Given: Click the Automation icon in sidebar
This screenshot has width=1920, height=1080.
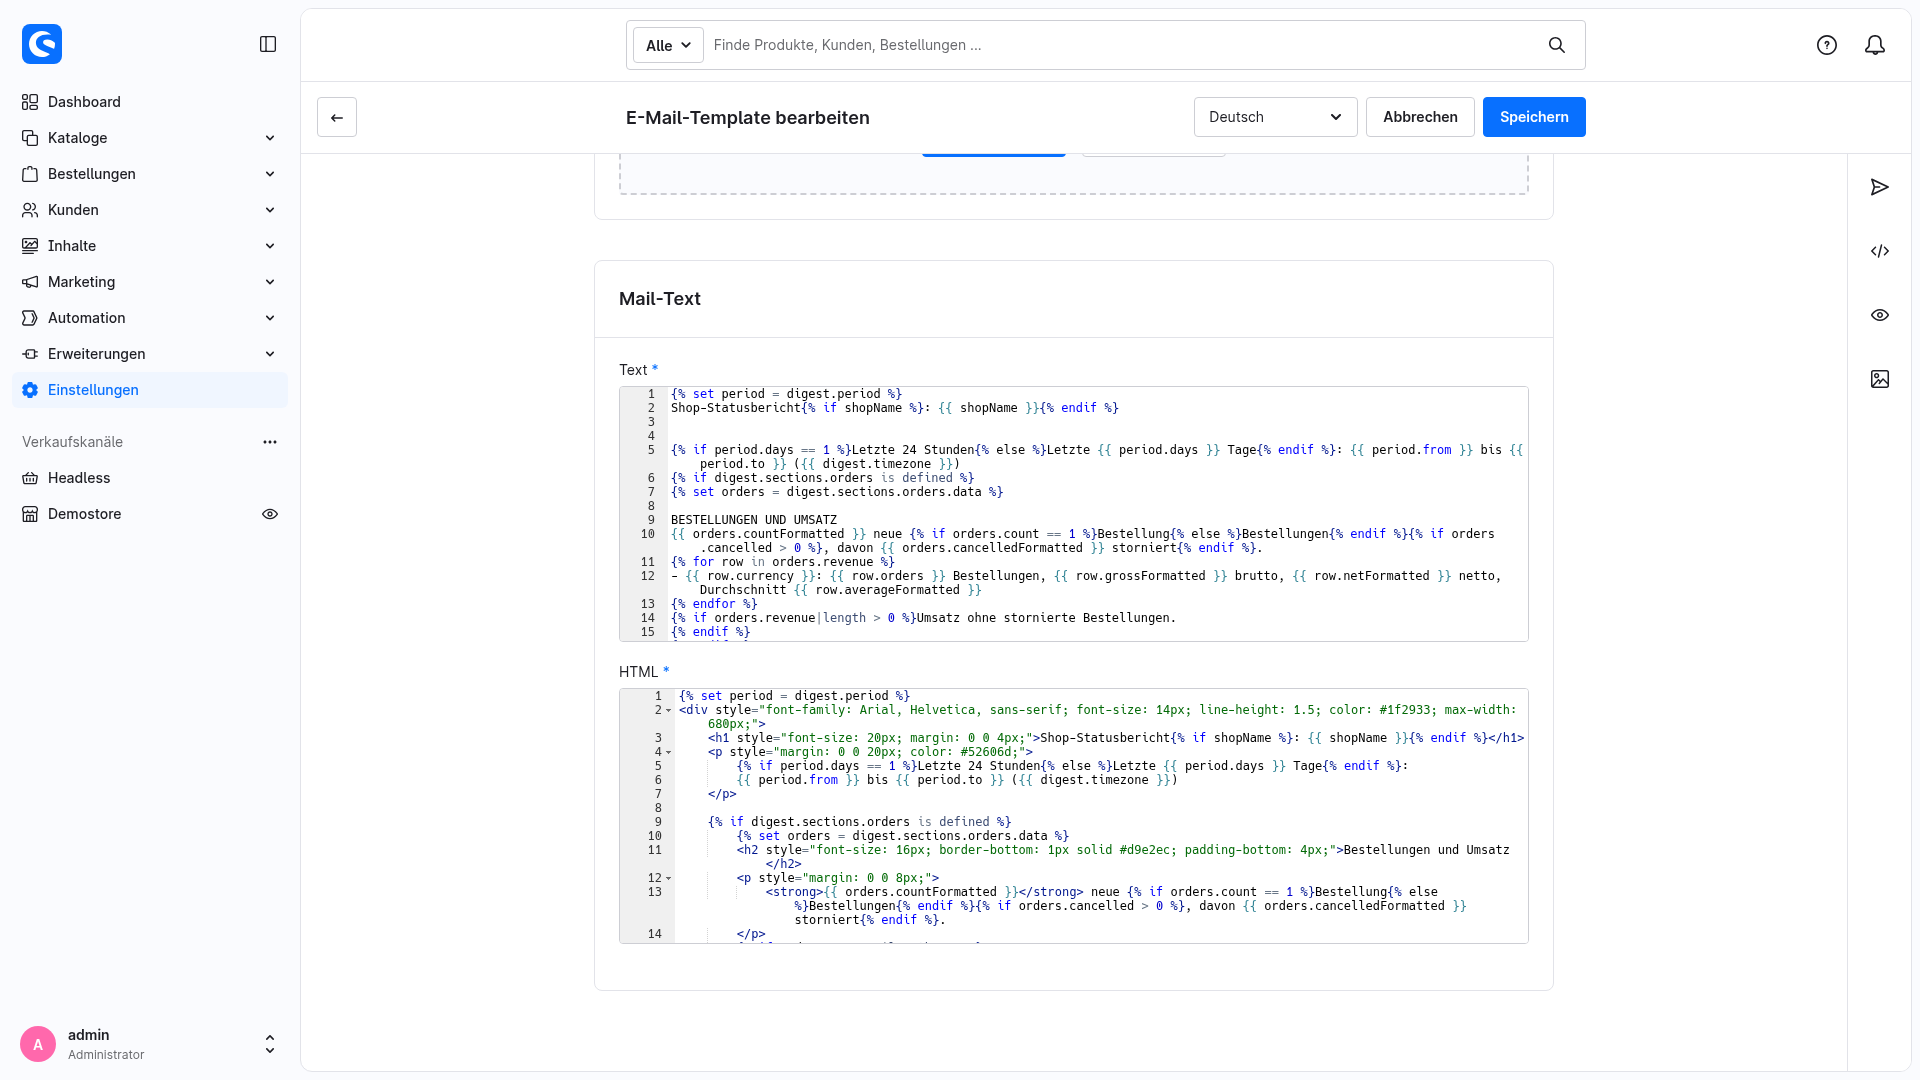Looking at the screenshot, I should click(x=30, y=318).
